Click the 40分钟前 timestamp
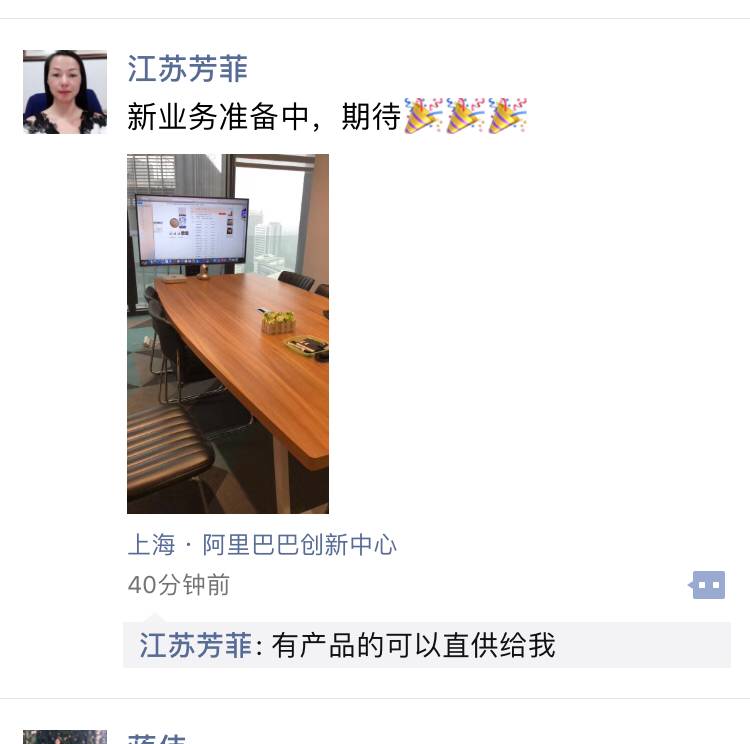Screen dimensions: 750x744 [179, 585]
